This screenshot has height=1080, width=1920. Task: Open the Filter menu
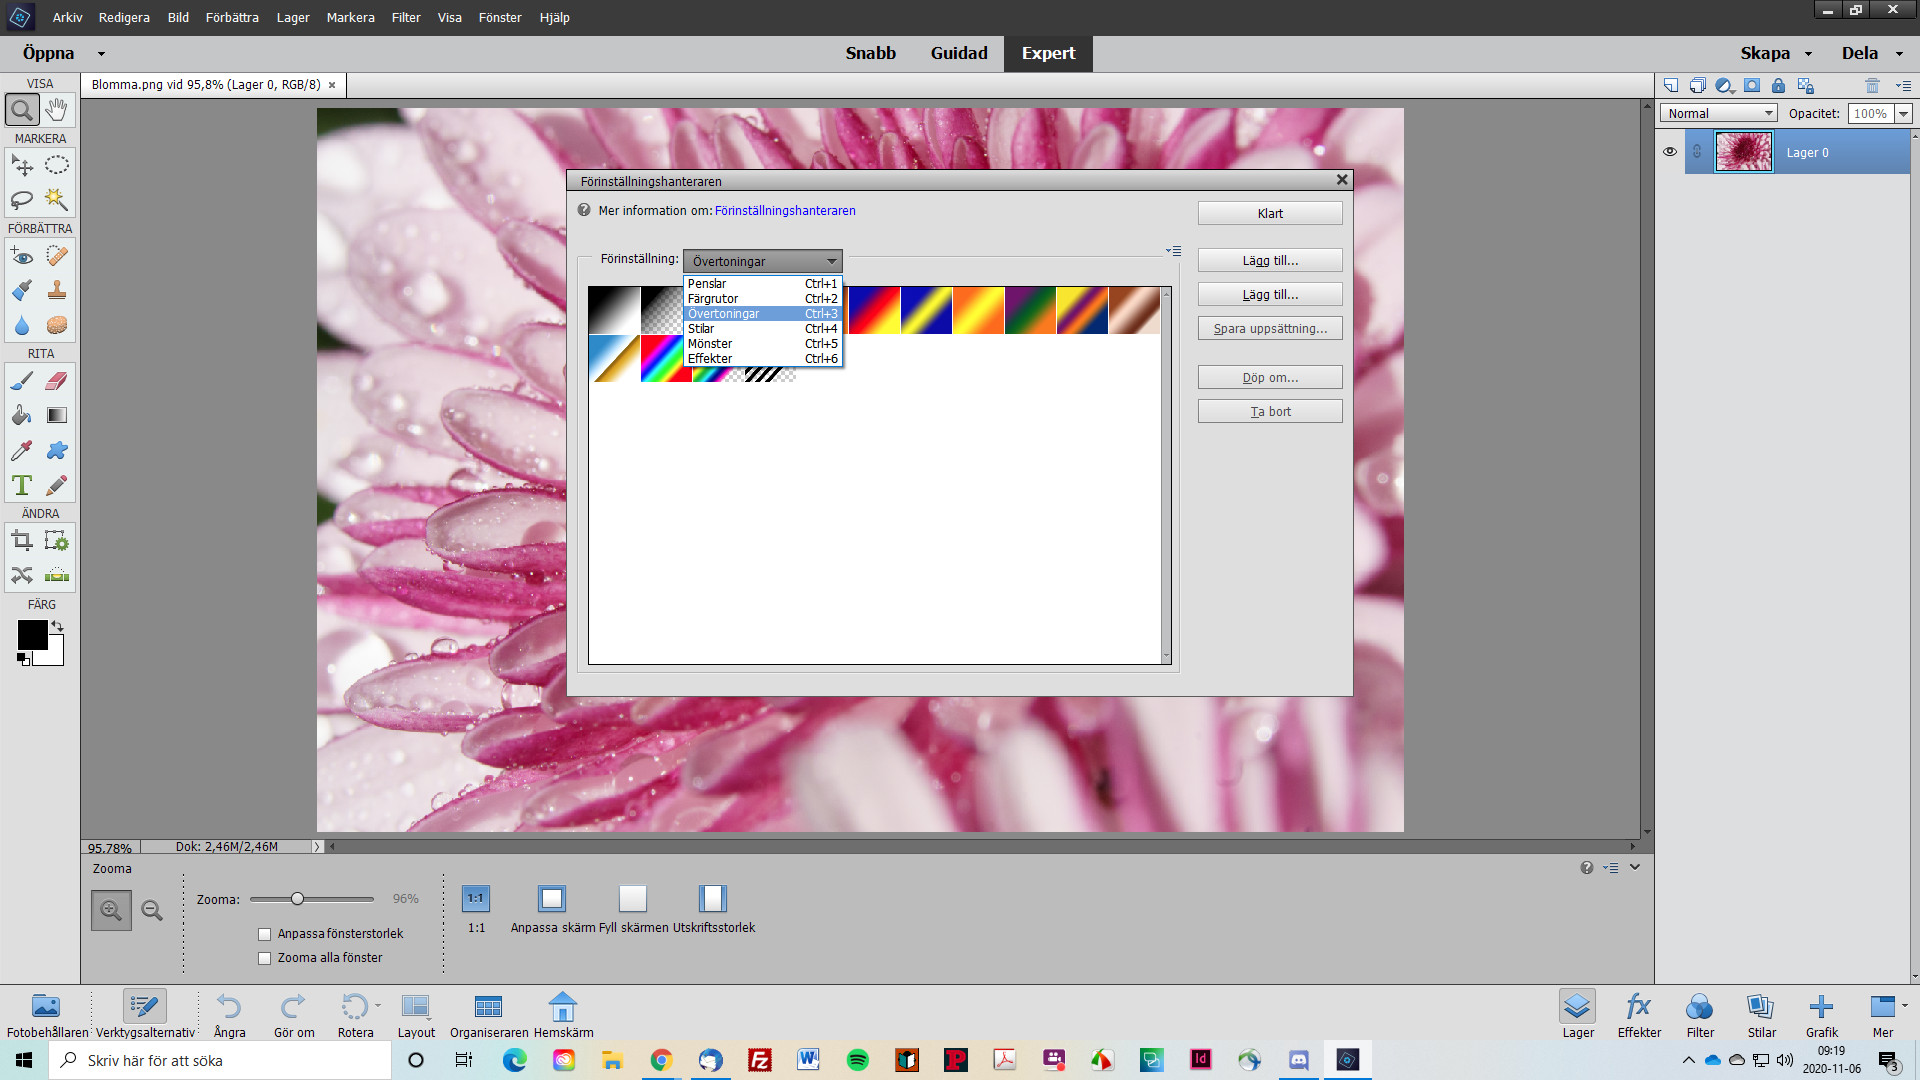point(405,17)
